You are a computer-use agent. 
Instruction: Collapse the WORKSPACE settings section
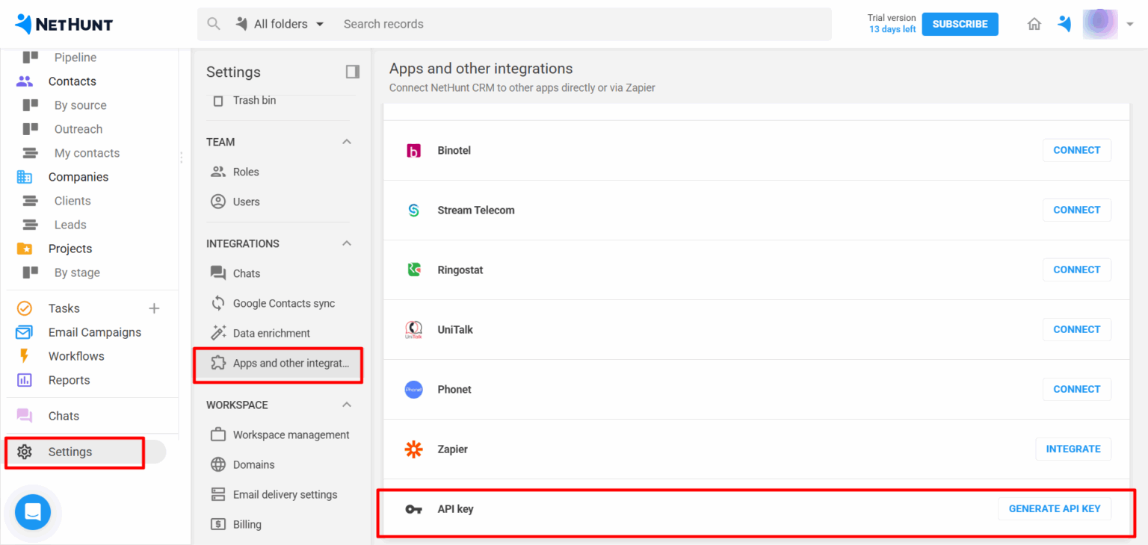(347, 405)
